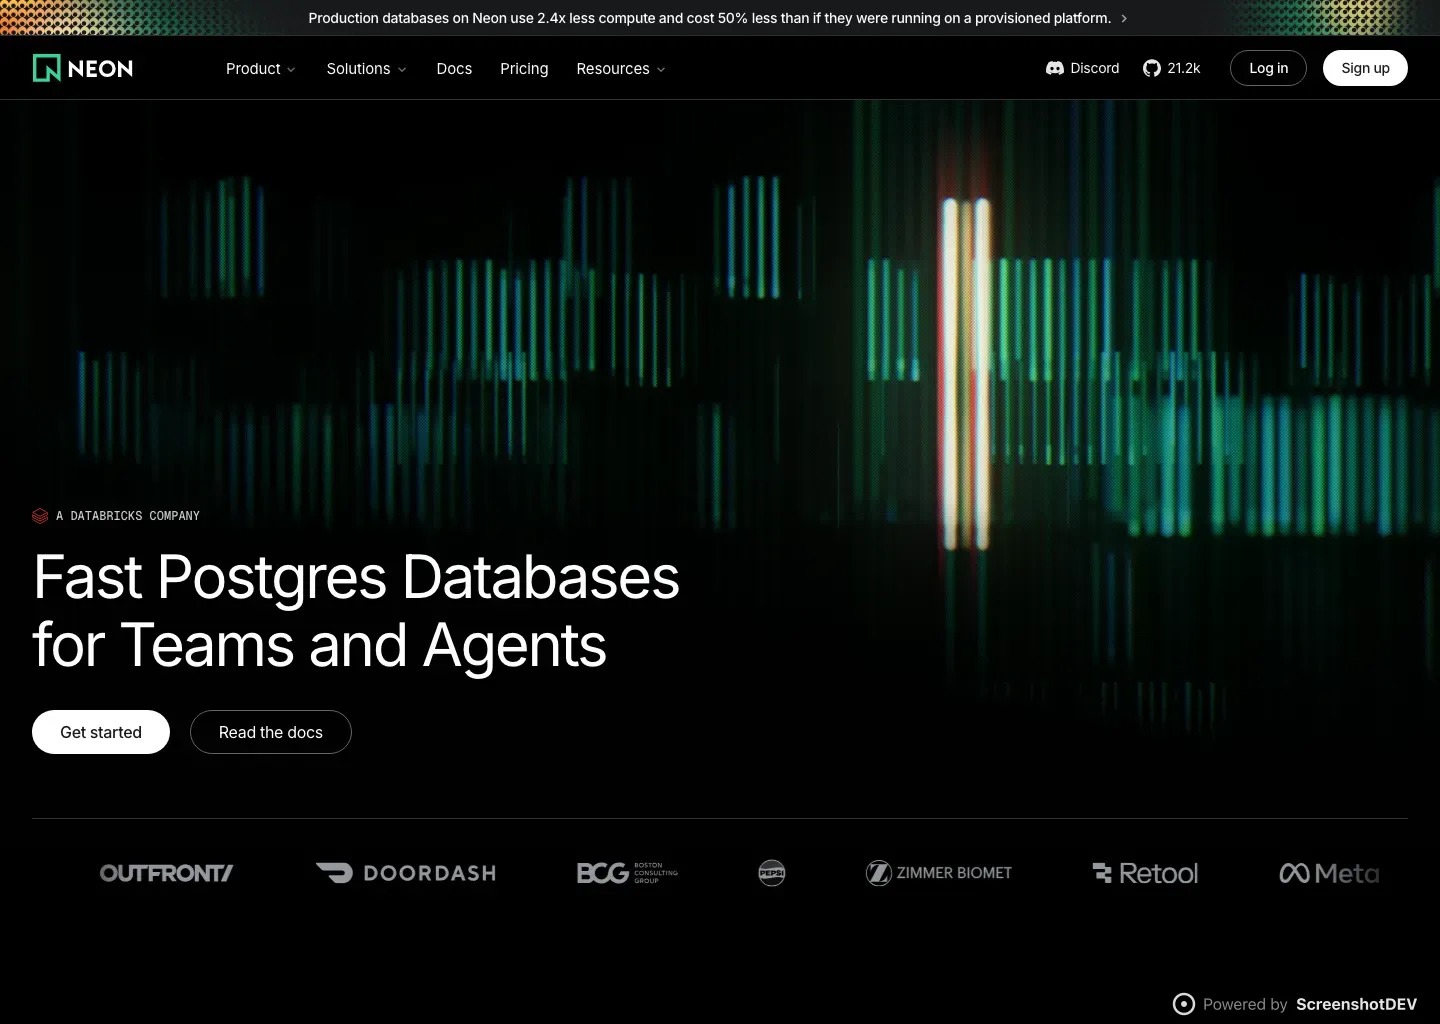Expand the Resources dropdown menu

coord(621,68)
